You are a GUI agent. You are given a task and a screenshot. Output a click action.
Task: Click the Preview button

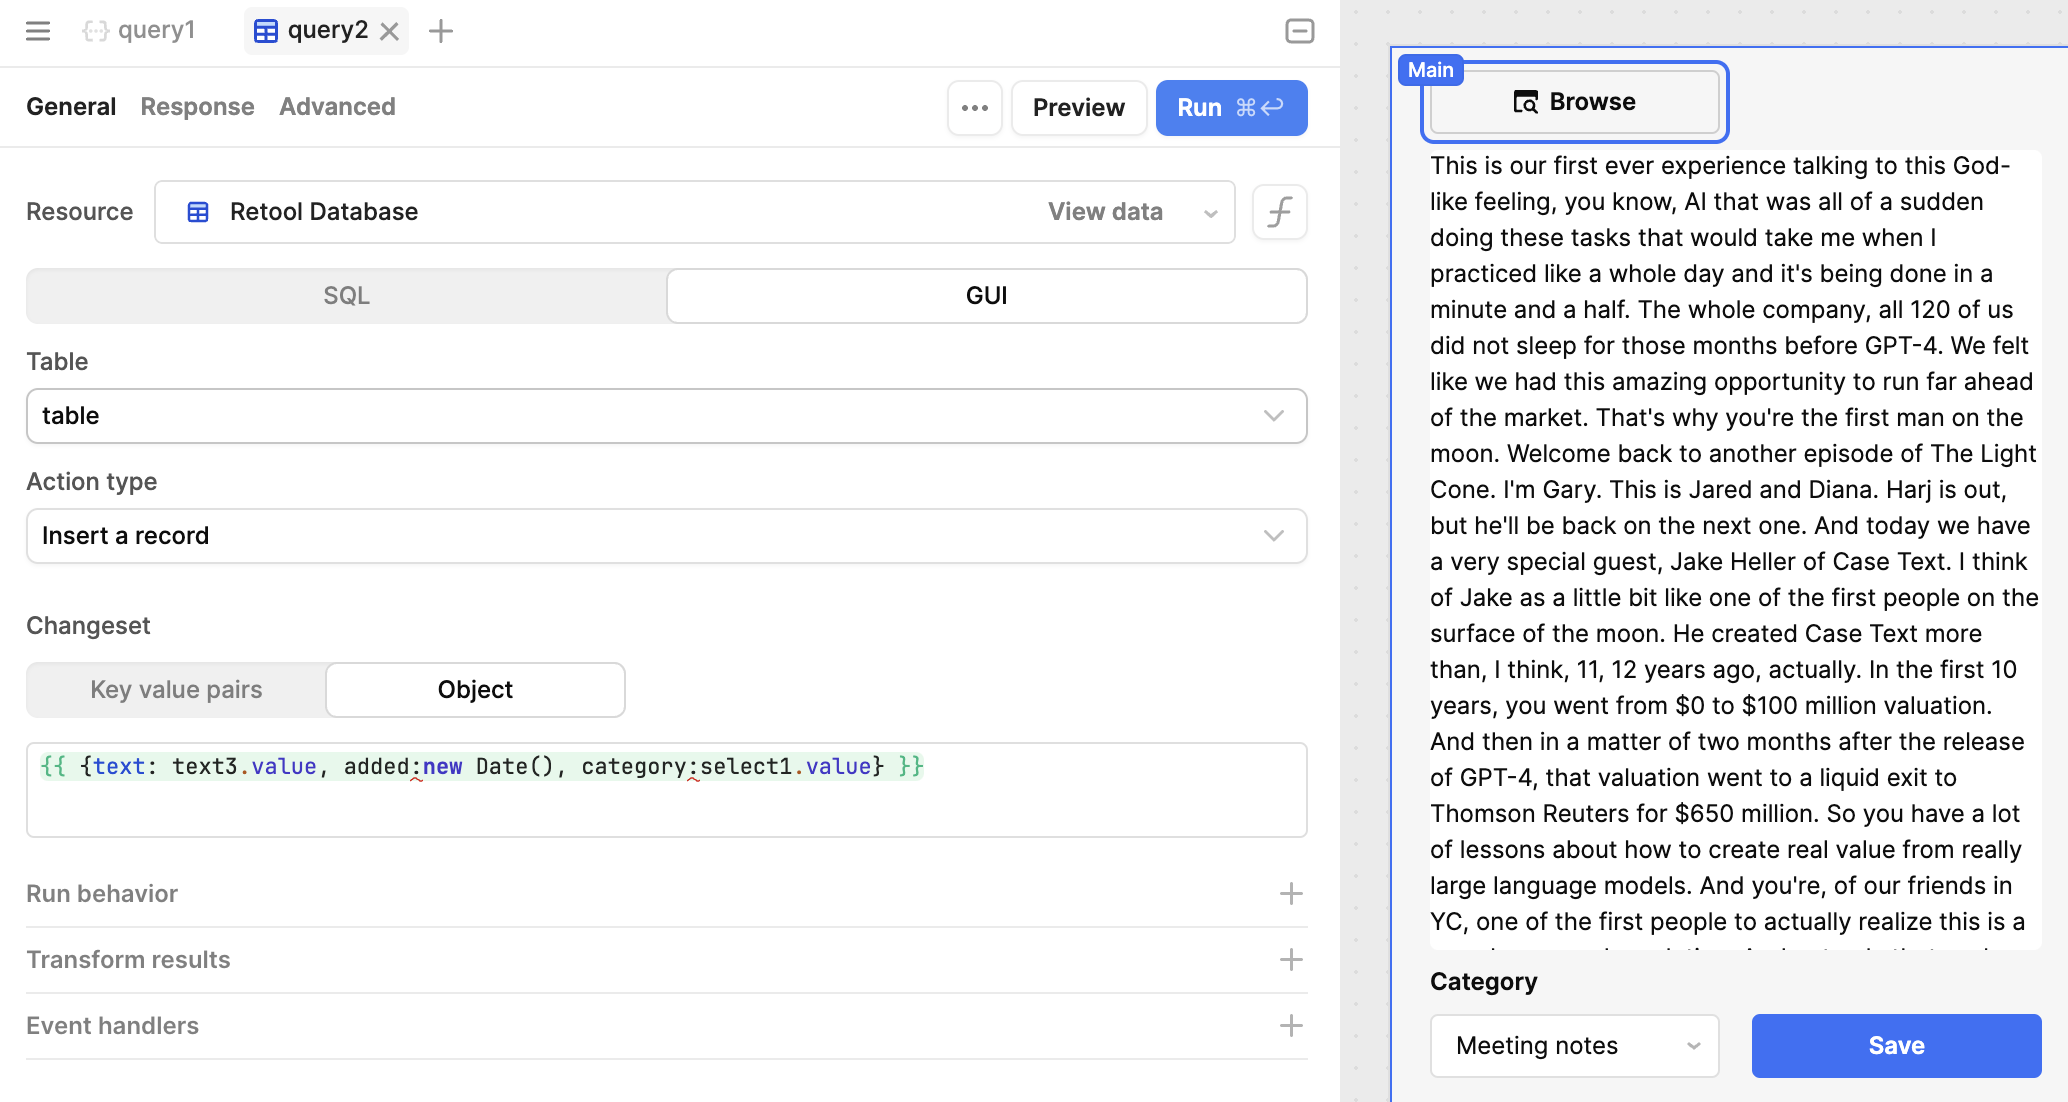(1078, 108)
